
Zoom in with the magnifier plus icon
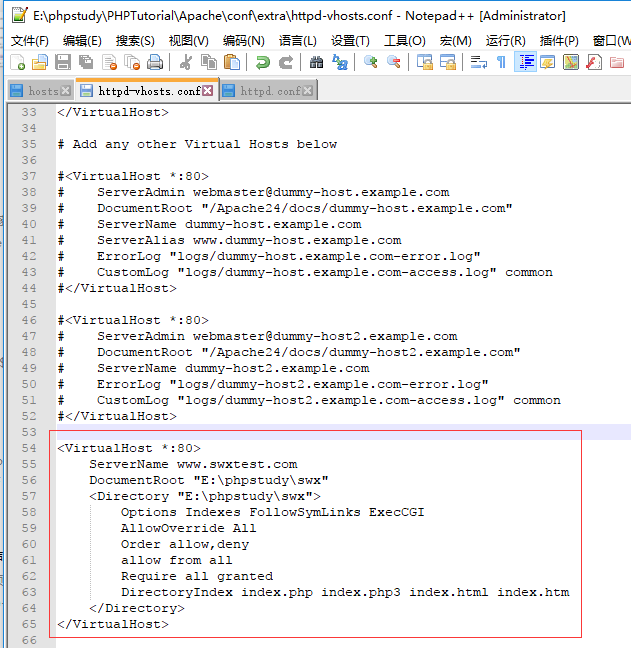(371, 62)
